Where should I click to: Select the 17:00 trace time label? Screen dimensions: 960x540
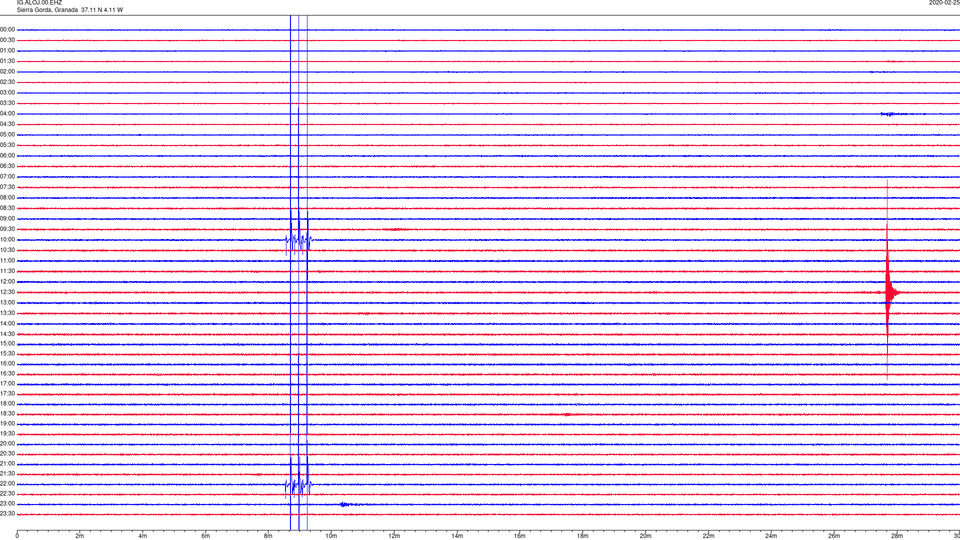[x=7, y=384]
